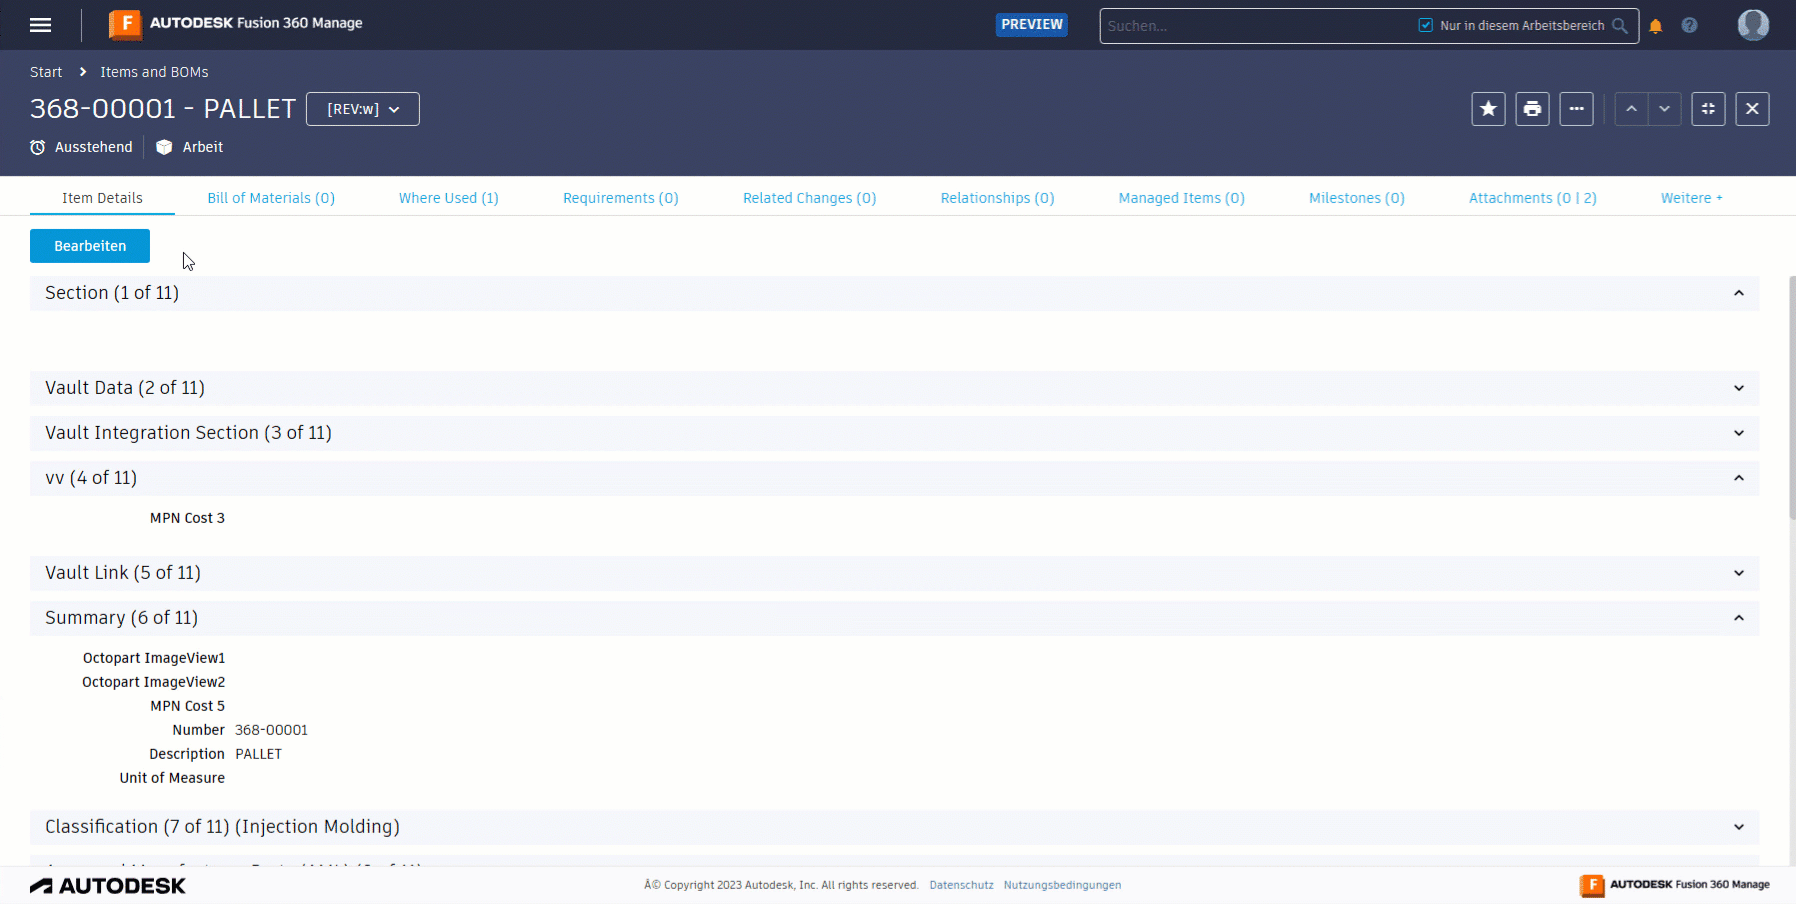Viewport: 1796px width, 904px height.
Task: Select the Item Details tab
Action: coord(102,198)
